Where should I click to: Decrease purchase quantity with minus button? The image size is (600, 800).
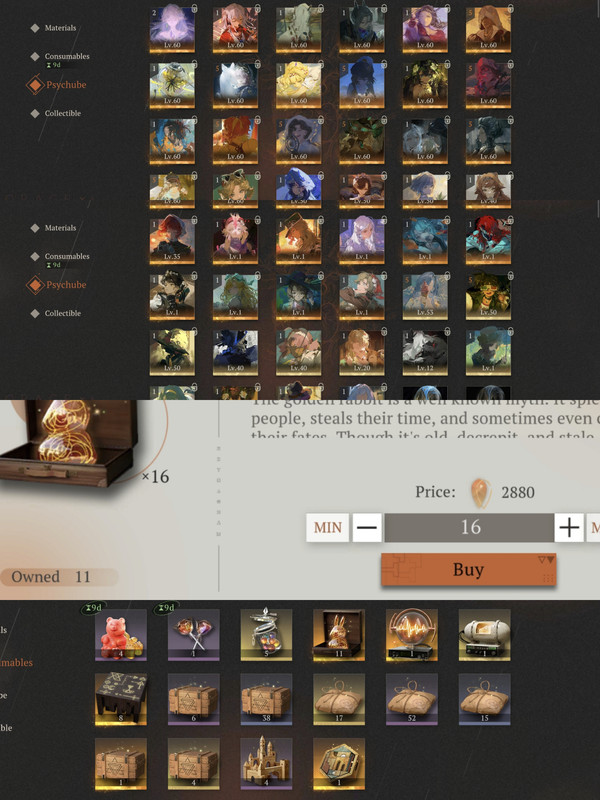[367, 528]
